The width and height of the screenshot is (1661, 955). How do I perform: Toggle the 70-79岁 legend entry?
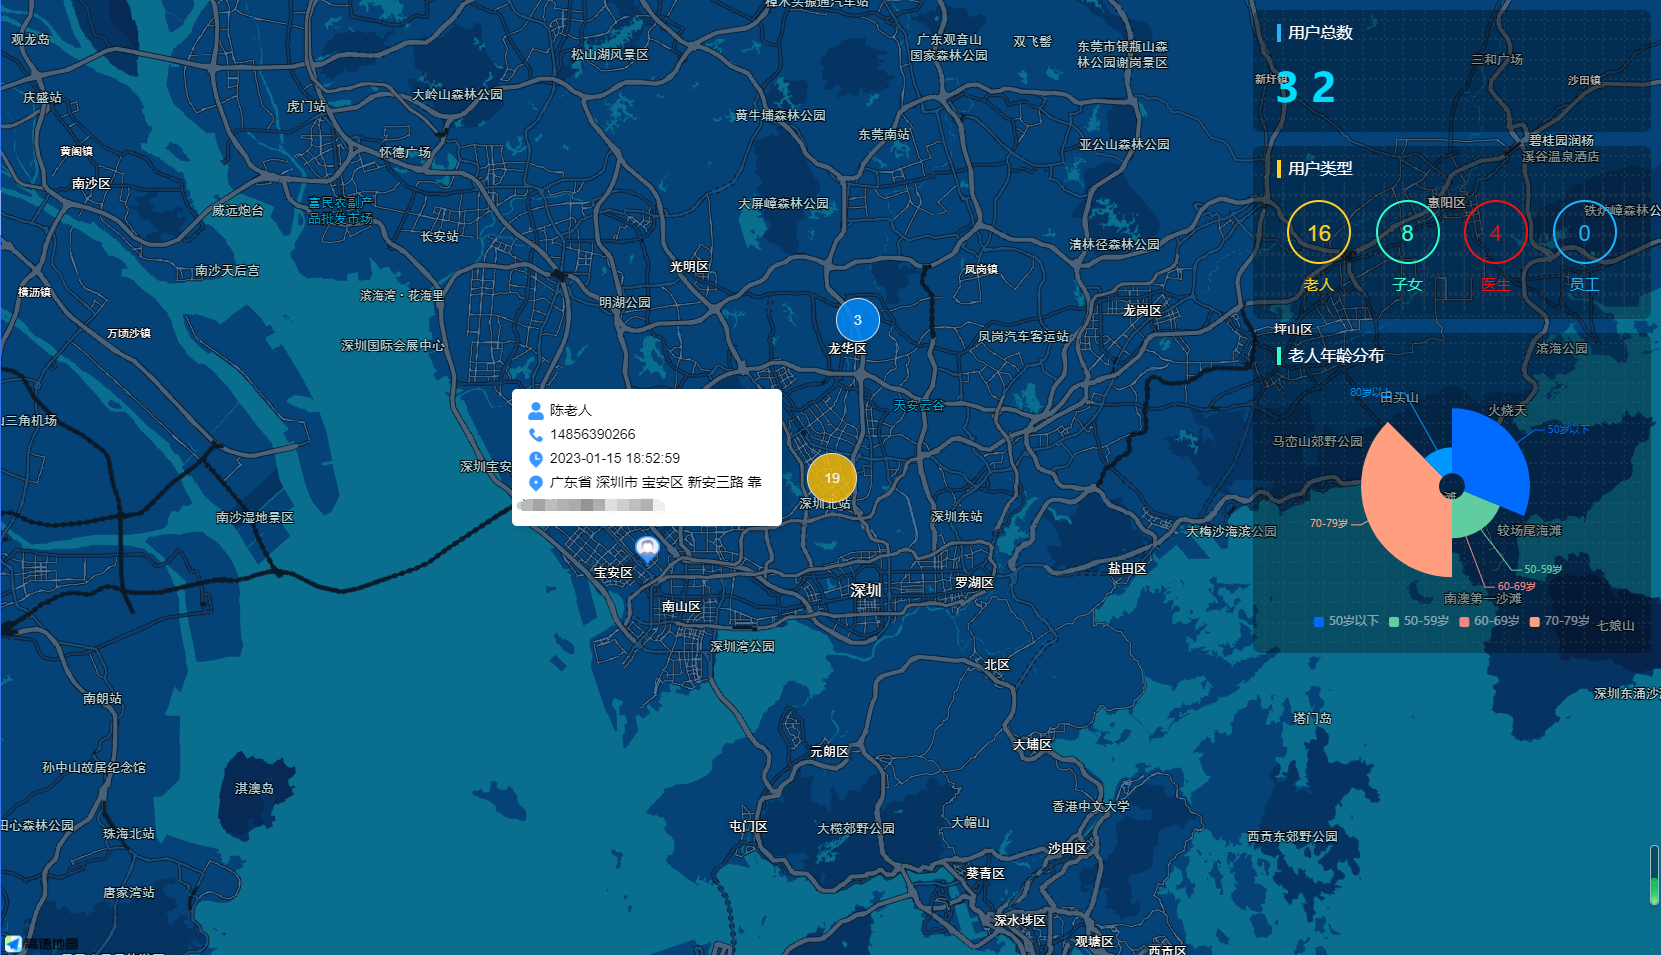[1559, 621]
